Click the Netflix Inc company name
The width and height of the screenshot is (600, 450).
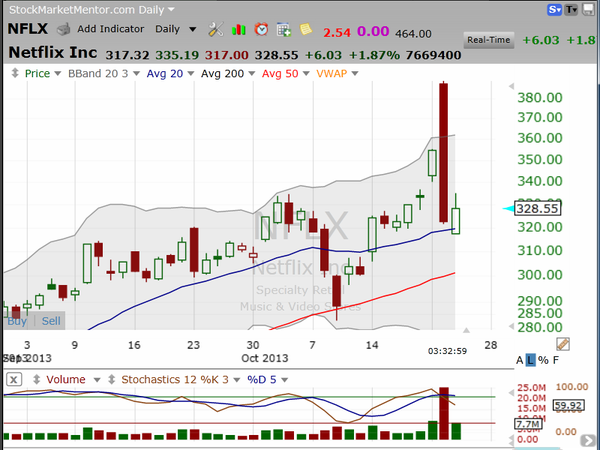[53, 52]
